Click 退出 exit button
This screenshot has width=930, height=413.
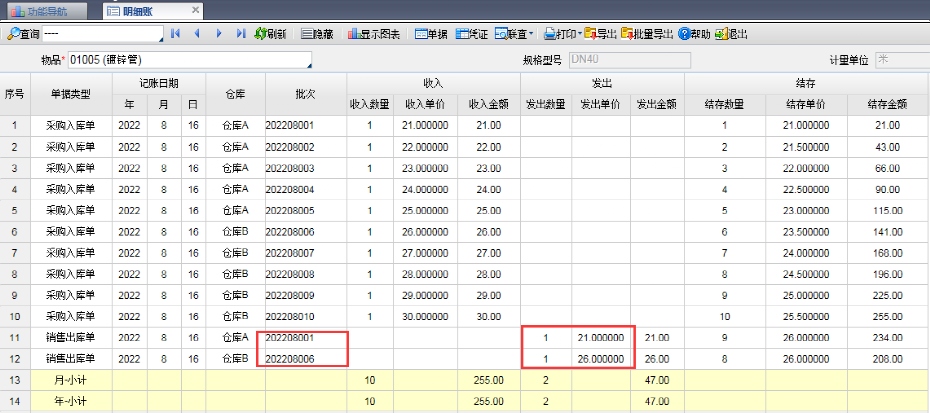[731, 34]
